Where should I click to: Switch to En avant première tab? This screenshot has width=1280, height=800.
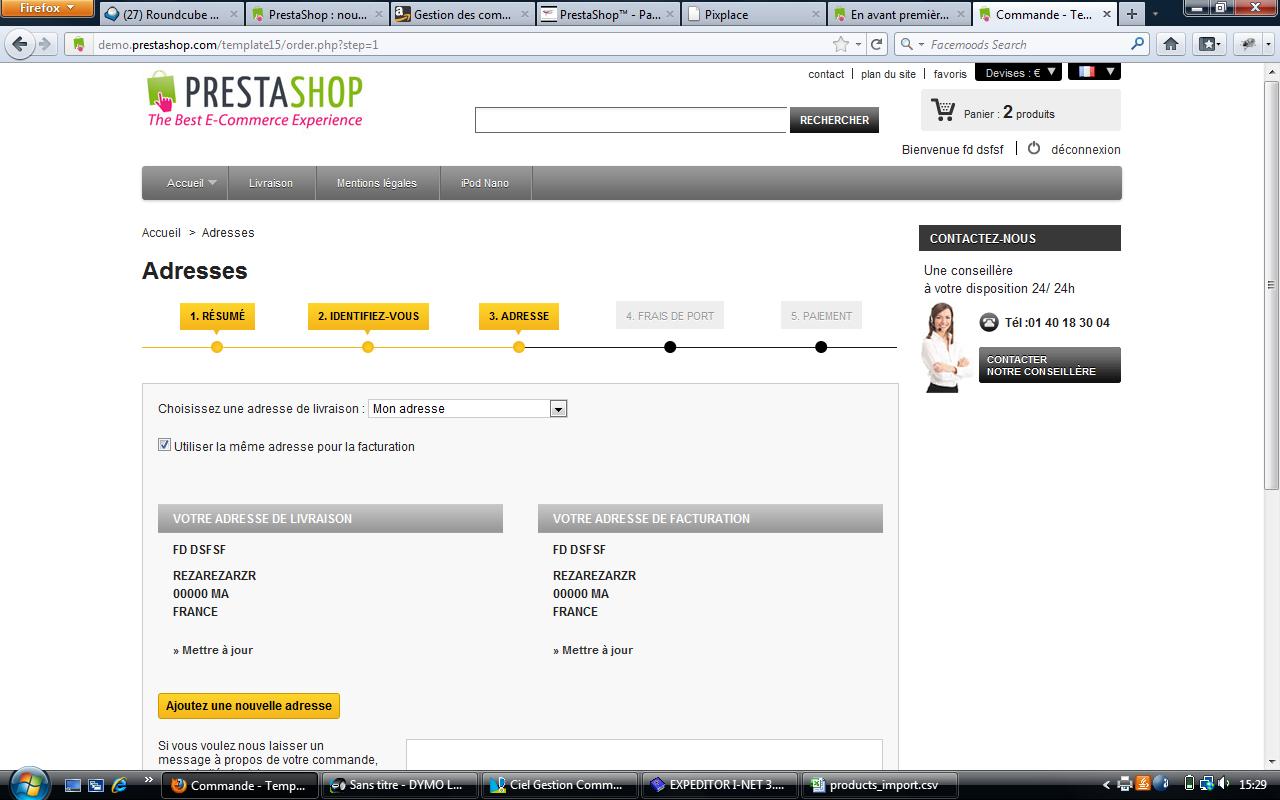tap(900, 14)
